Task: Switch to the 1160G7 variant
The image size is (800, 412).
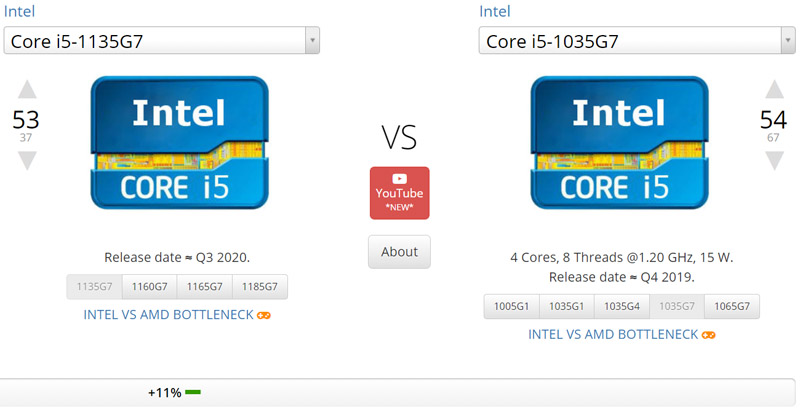Action: (149, 287)
